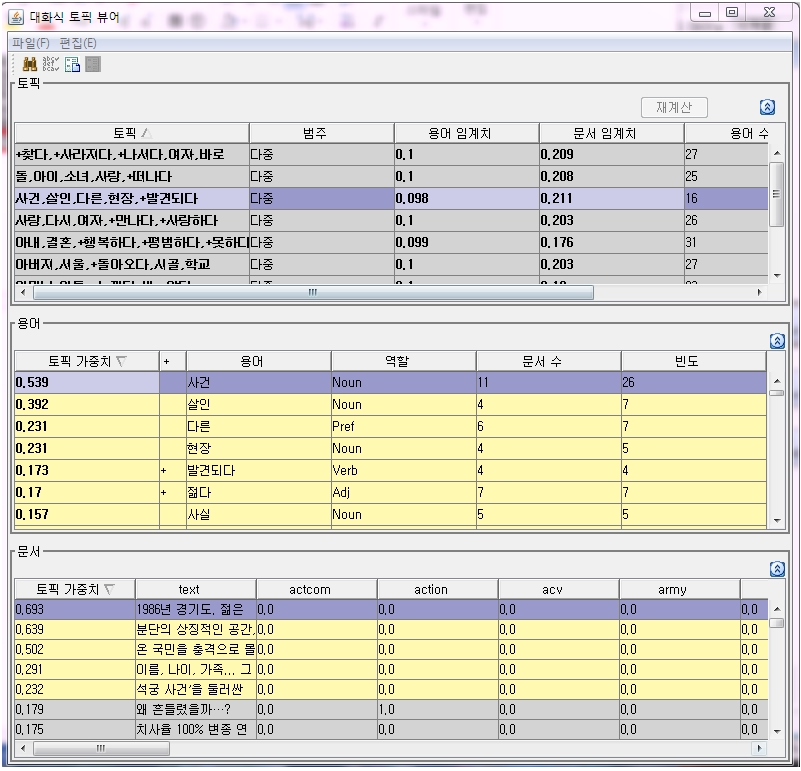
Task: Click the 문서 table horizontal scrollbar thumb
Action: [x=101, y=749]
